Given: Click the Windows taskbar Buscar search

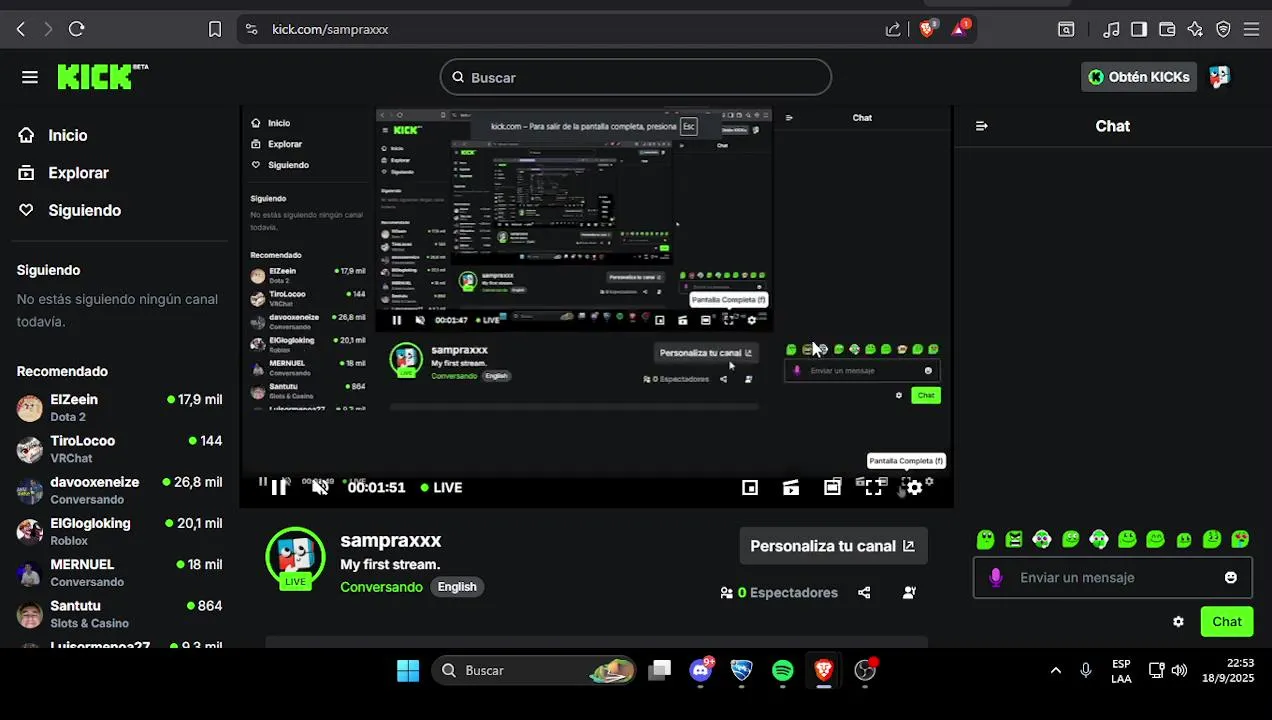Looking at the screenshot, I should 535,670.
